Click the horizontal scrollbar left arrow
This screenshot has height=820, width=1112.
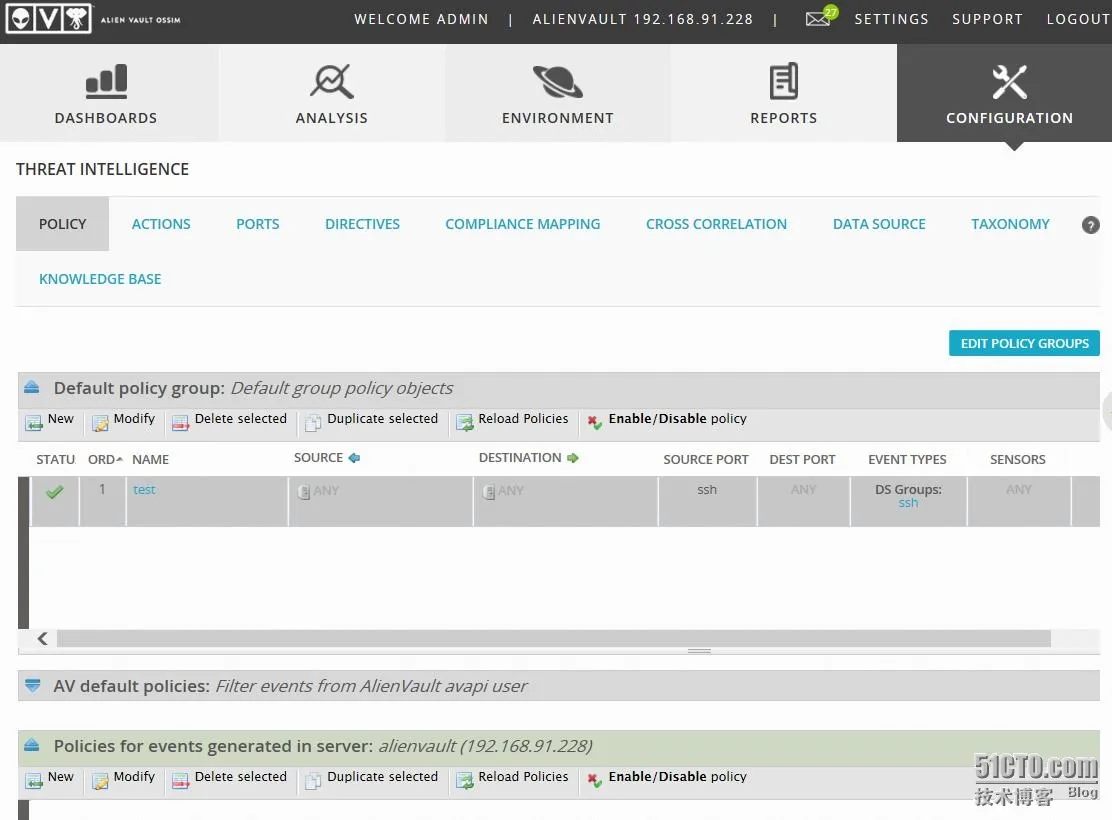[x=43, y=638]
